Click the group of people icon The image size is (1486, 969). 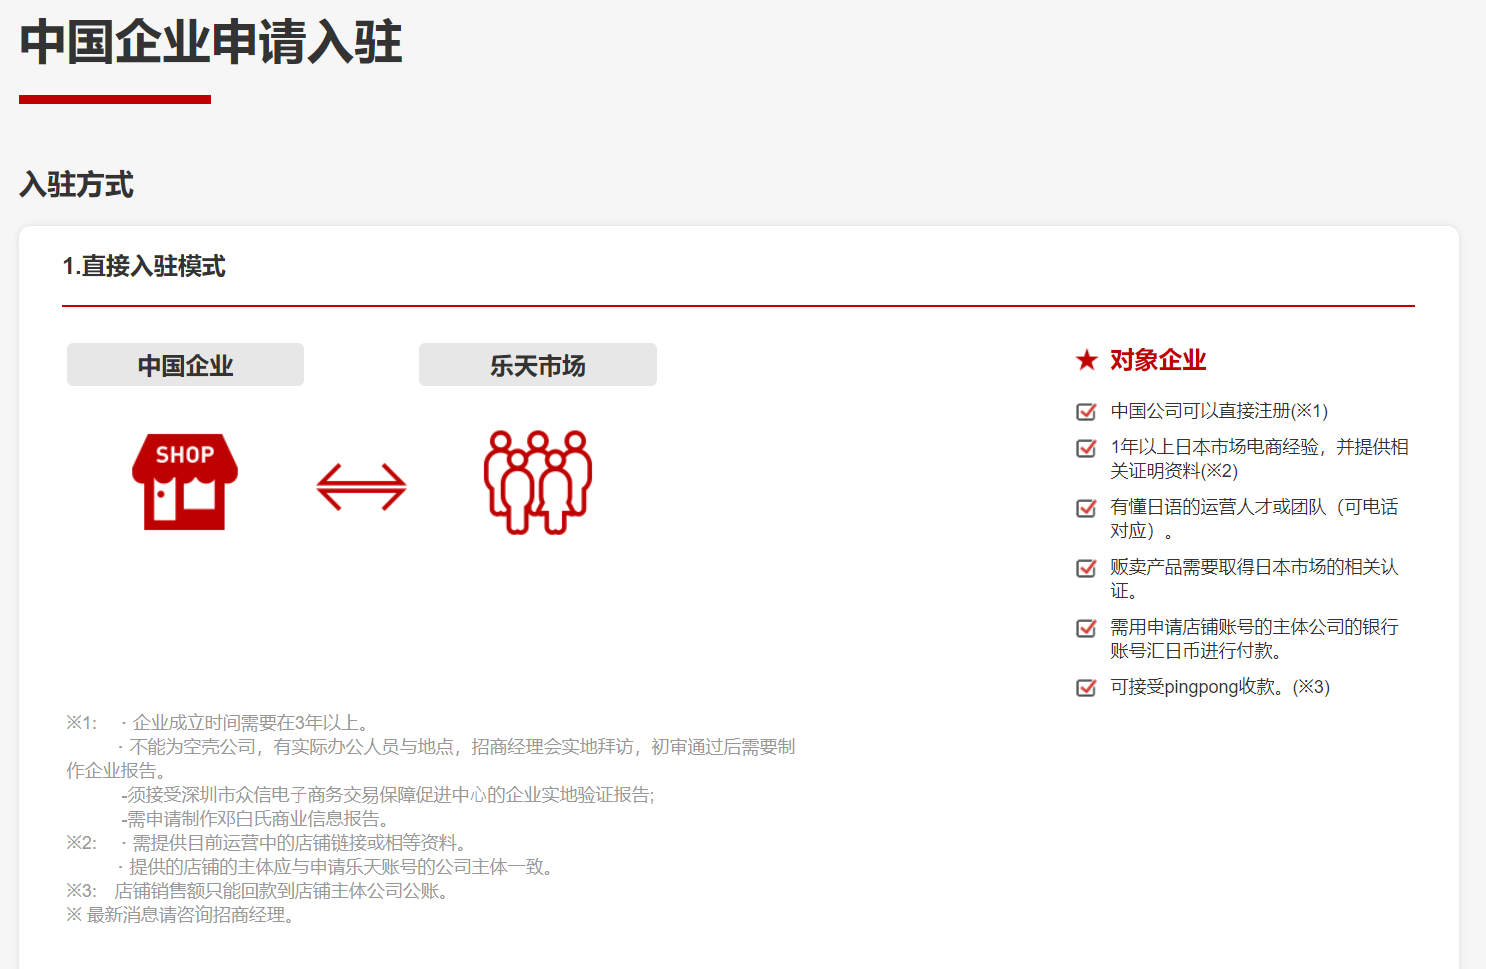pos(538,482)
